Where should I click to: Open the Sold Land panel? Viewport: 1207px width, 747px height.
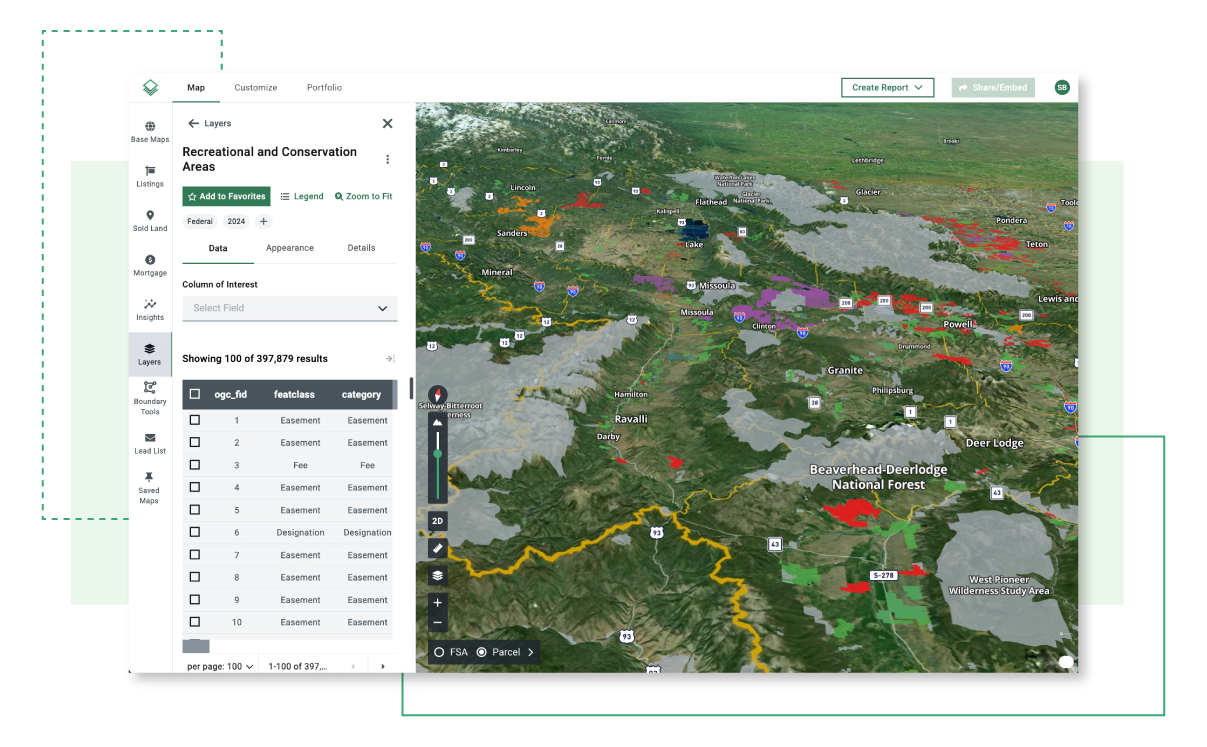[150, 221]
